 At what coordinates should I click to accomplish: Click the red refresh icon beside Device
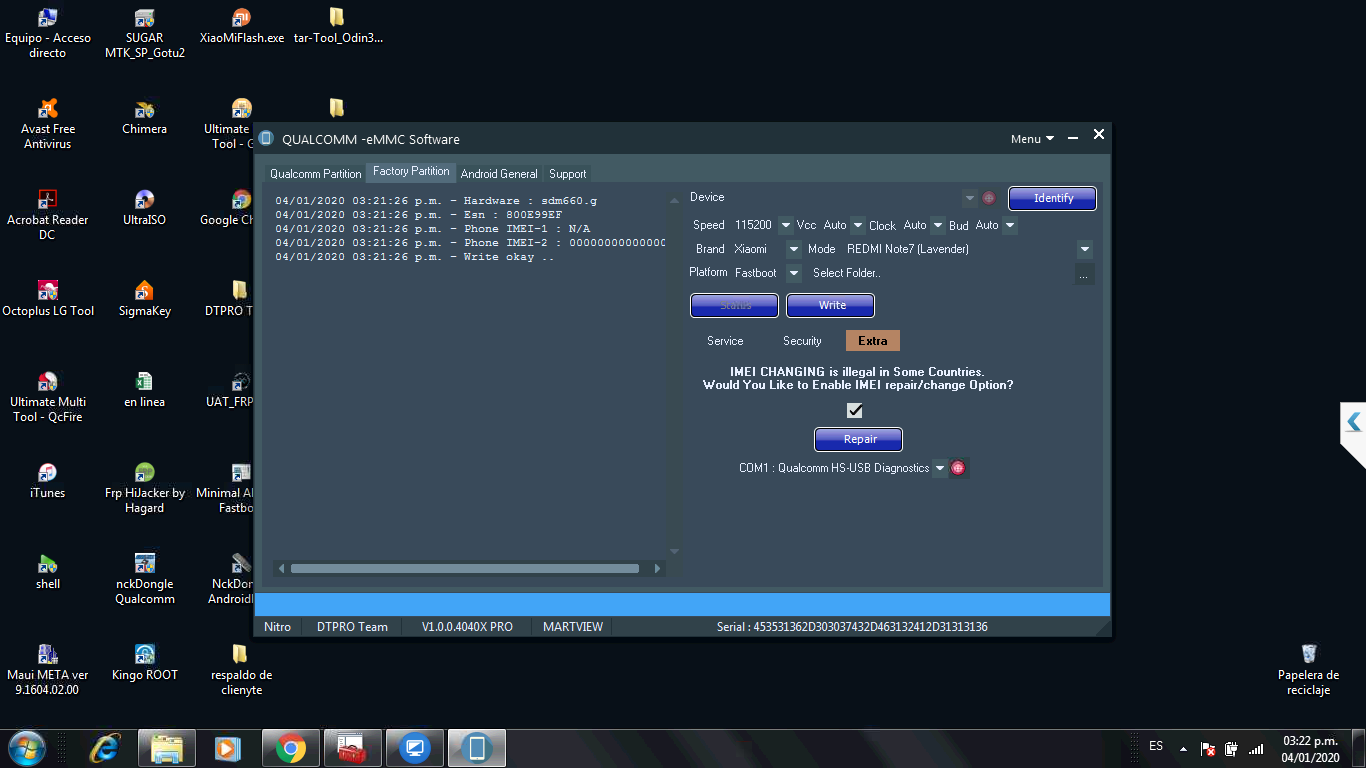988,198
